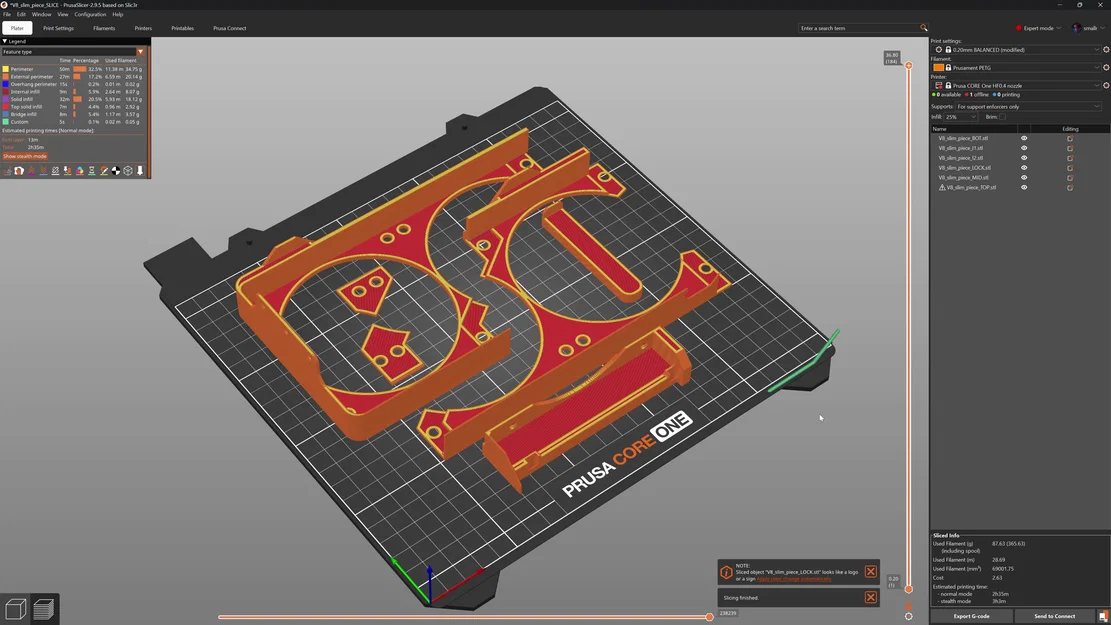Switch to layers preview view icon
The height and width of the screenshot is (625, 1111).
point(44,609)
